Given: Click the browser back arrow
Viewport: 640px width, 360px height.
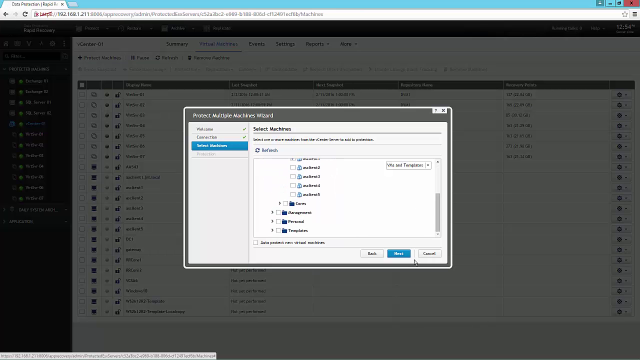Looking at the screenshot, I should pos(5,14).
